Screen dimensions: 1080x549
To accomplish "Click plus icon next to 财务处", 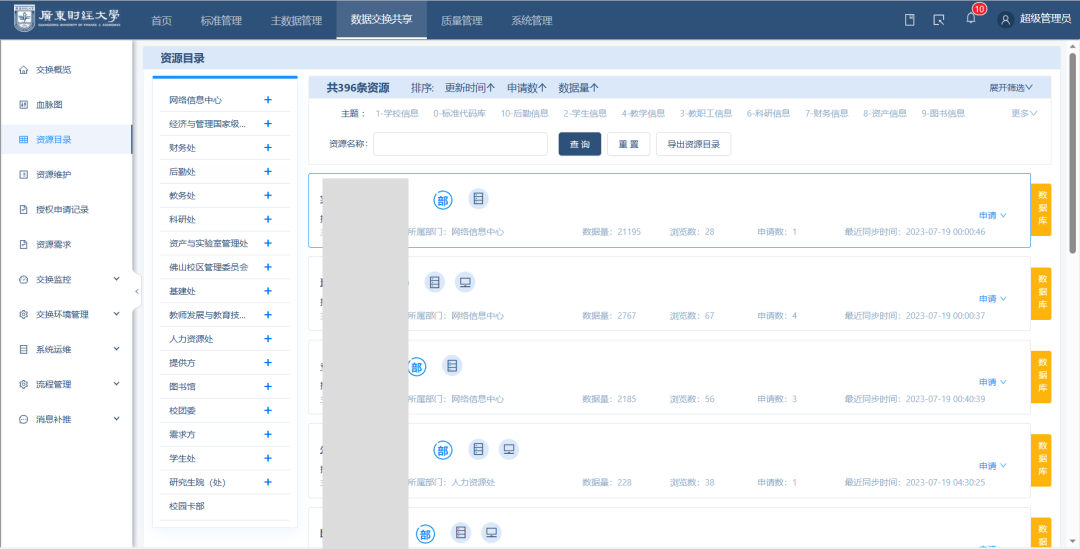I will point(268,147).
